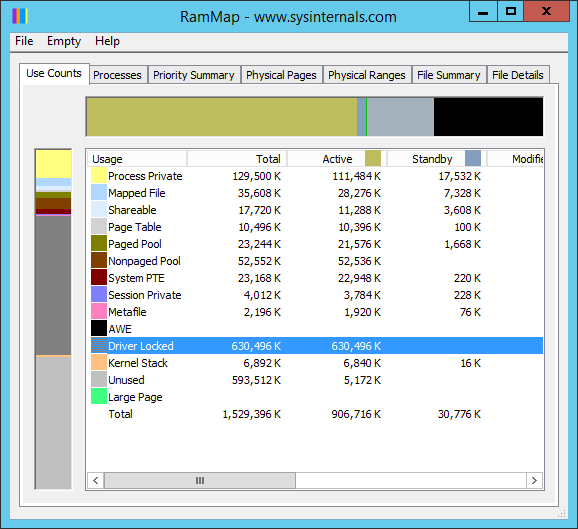Sort by the Modified column header
578x529 pixels.
click(515, 159)
